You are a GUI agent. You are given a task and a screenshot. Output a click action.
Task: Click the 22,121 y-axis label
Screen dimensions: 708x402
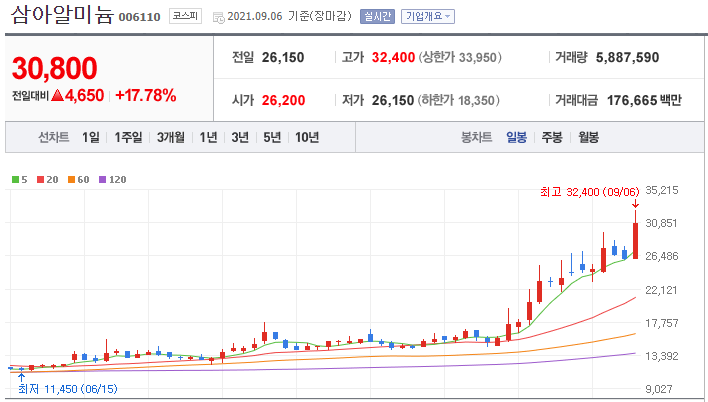(x=662, y=290)
